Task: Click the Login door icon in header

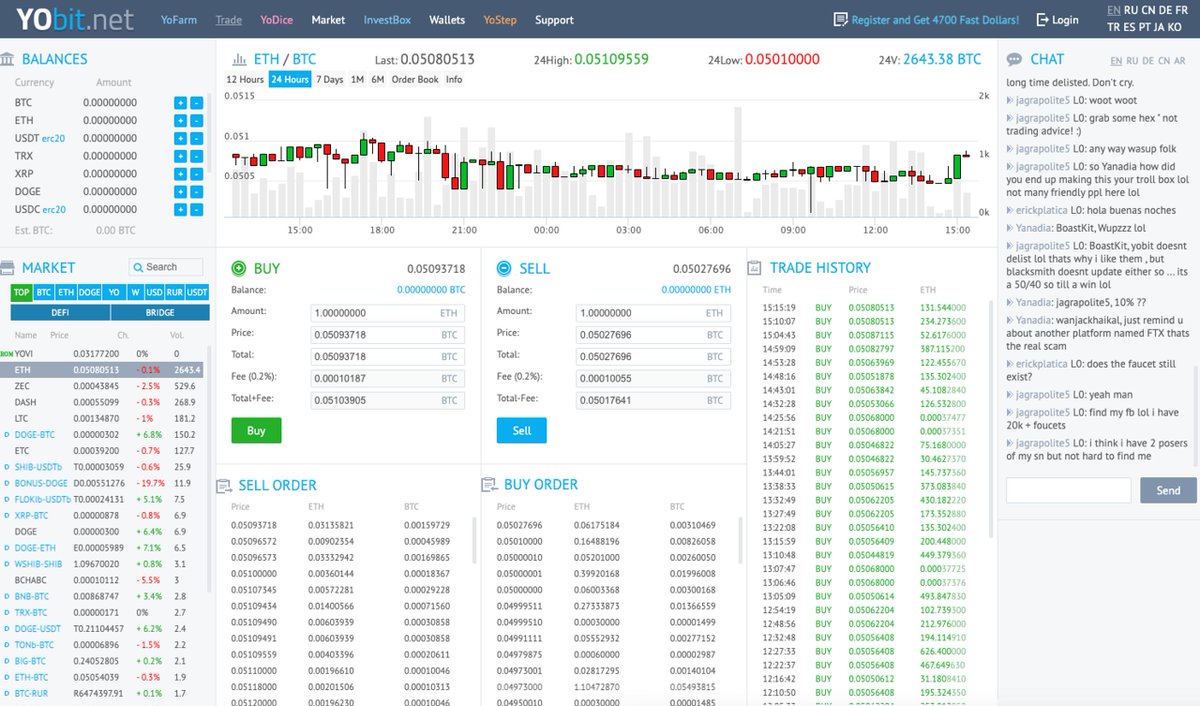Action: point(1042,20)
